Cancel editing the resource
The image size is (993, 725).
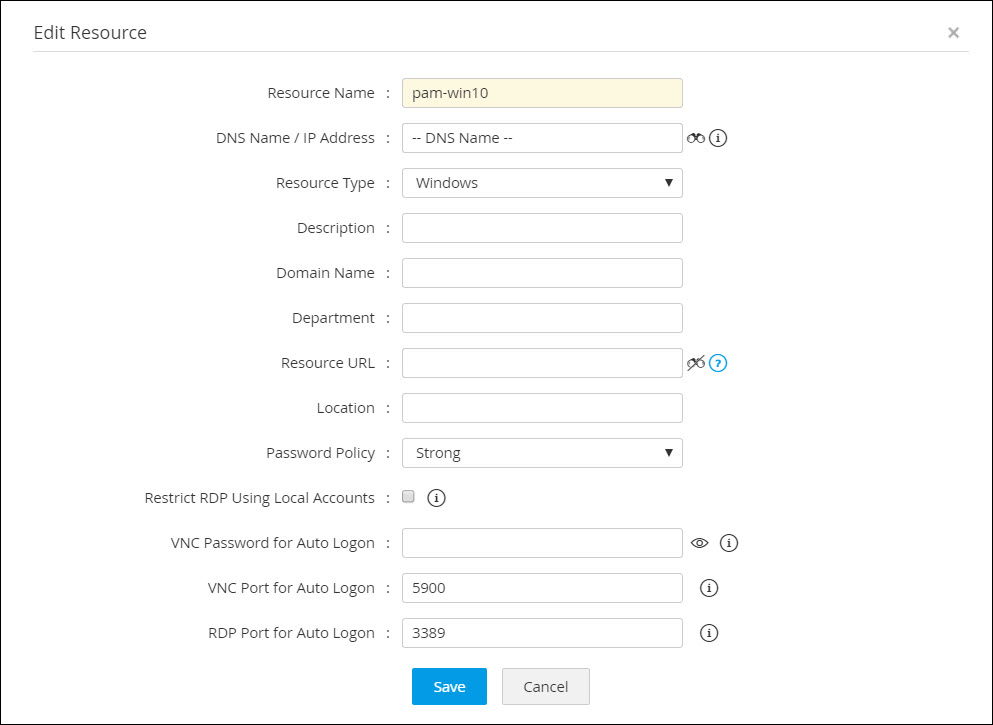click(x=545, y=686)
